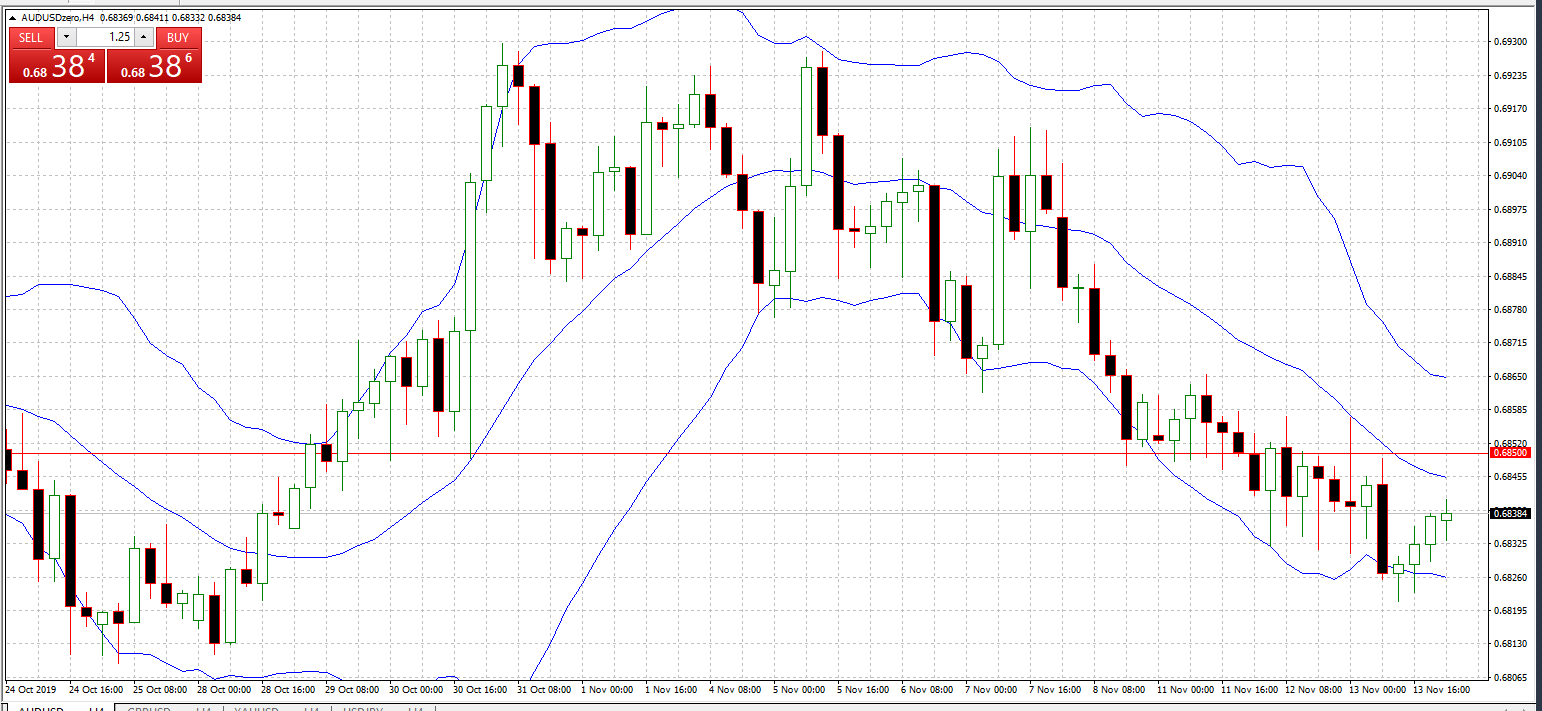Screen dimensions: 1542x711
Task: Click the 12 Nov 08:00 time label
Action: point(1313,689)
